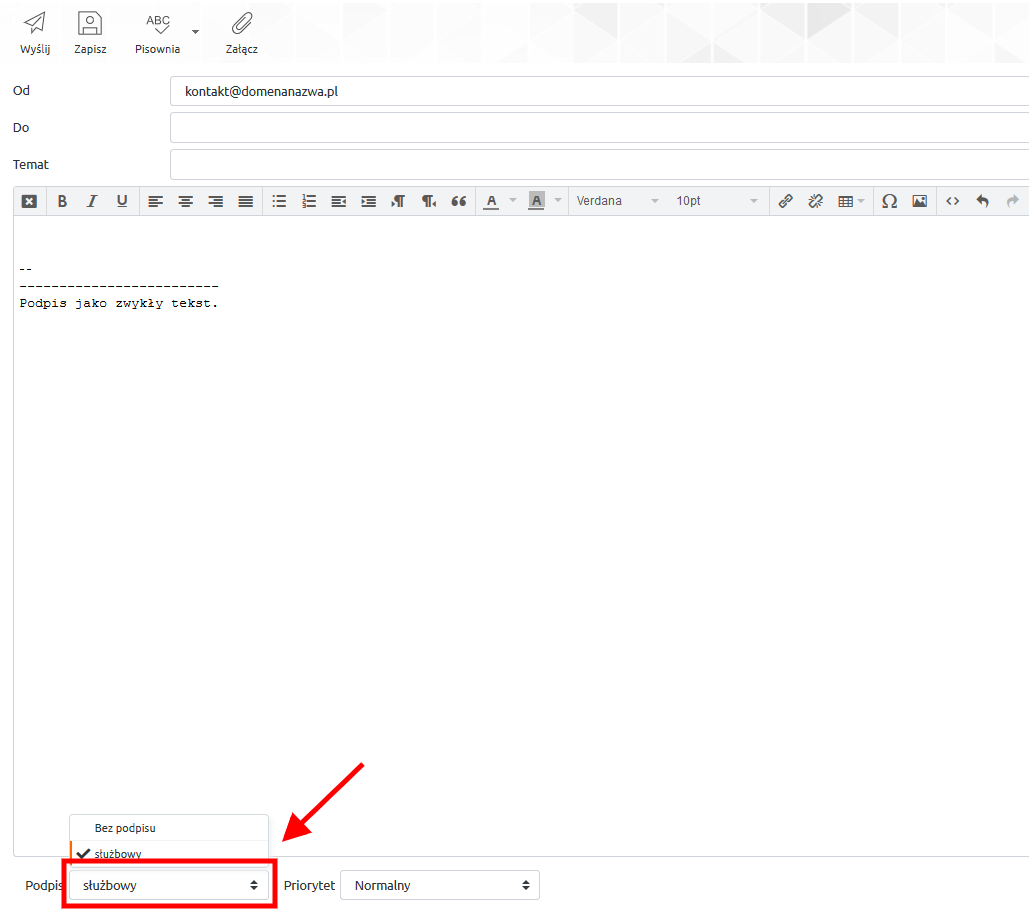1029x912 pixels.
Task: Click the Do recipient field
Action: pos(599,127)
